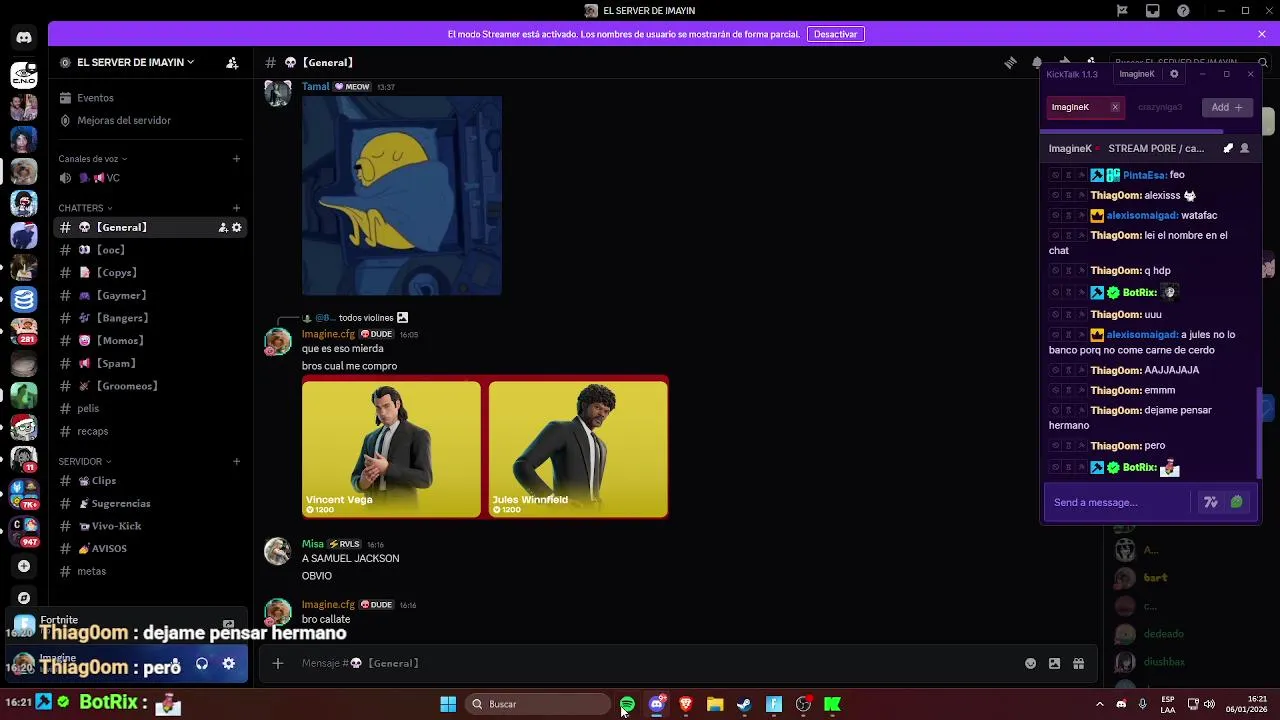Open Eventos in server sidebar
This screenshot has width=1280, height=720.
pyautogui.click(x=150, y=98)
